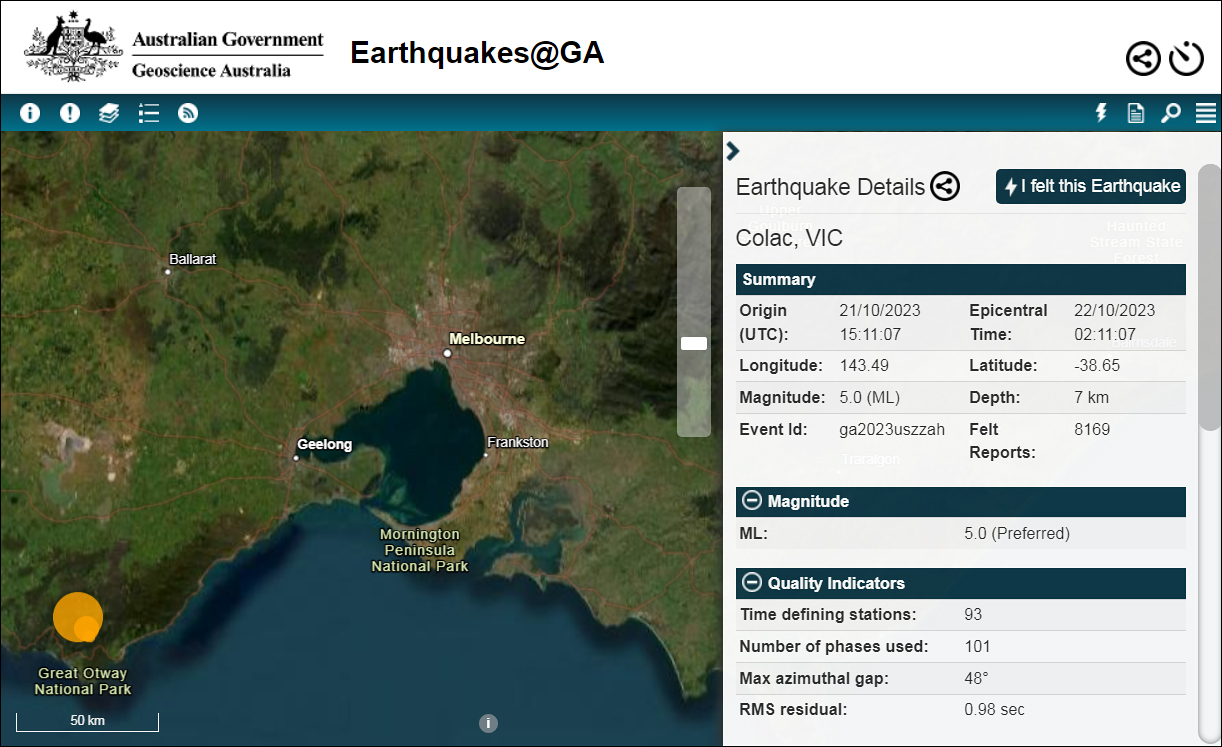Collapse the details panel with the chevron
Viewport: 1222px width, 747px height.
coord(733,150)
